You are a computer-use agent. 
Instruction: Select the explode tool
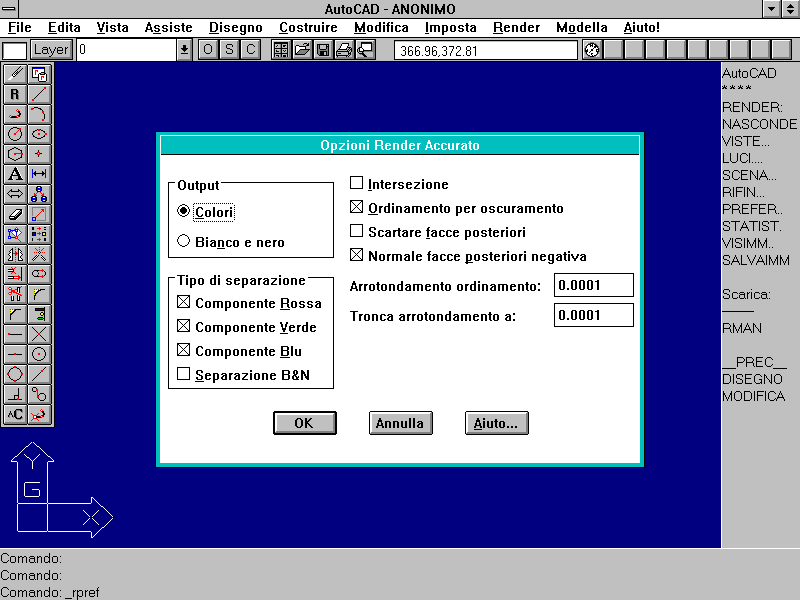39,254
